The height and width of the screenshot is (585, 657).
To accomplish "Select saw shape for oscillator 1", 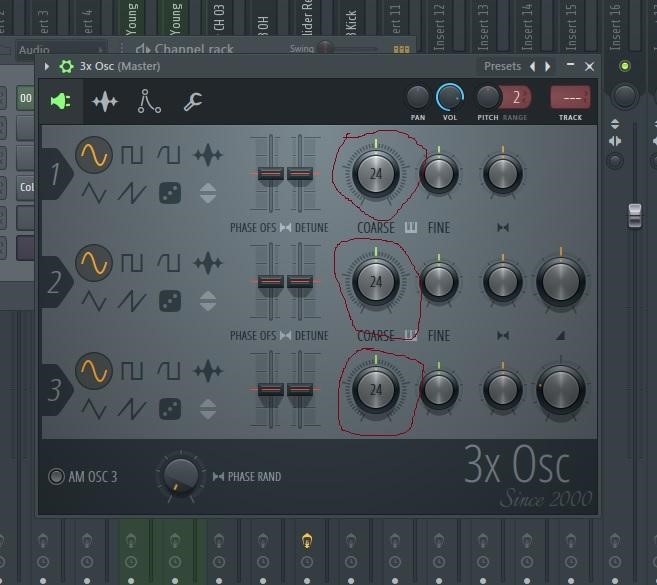I will click(x=132, y=193).
